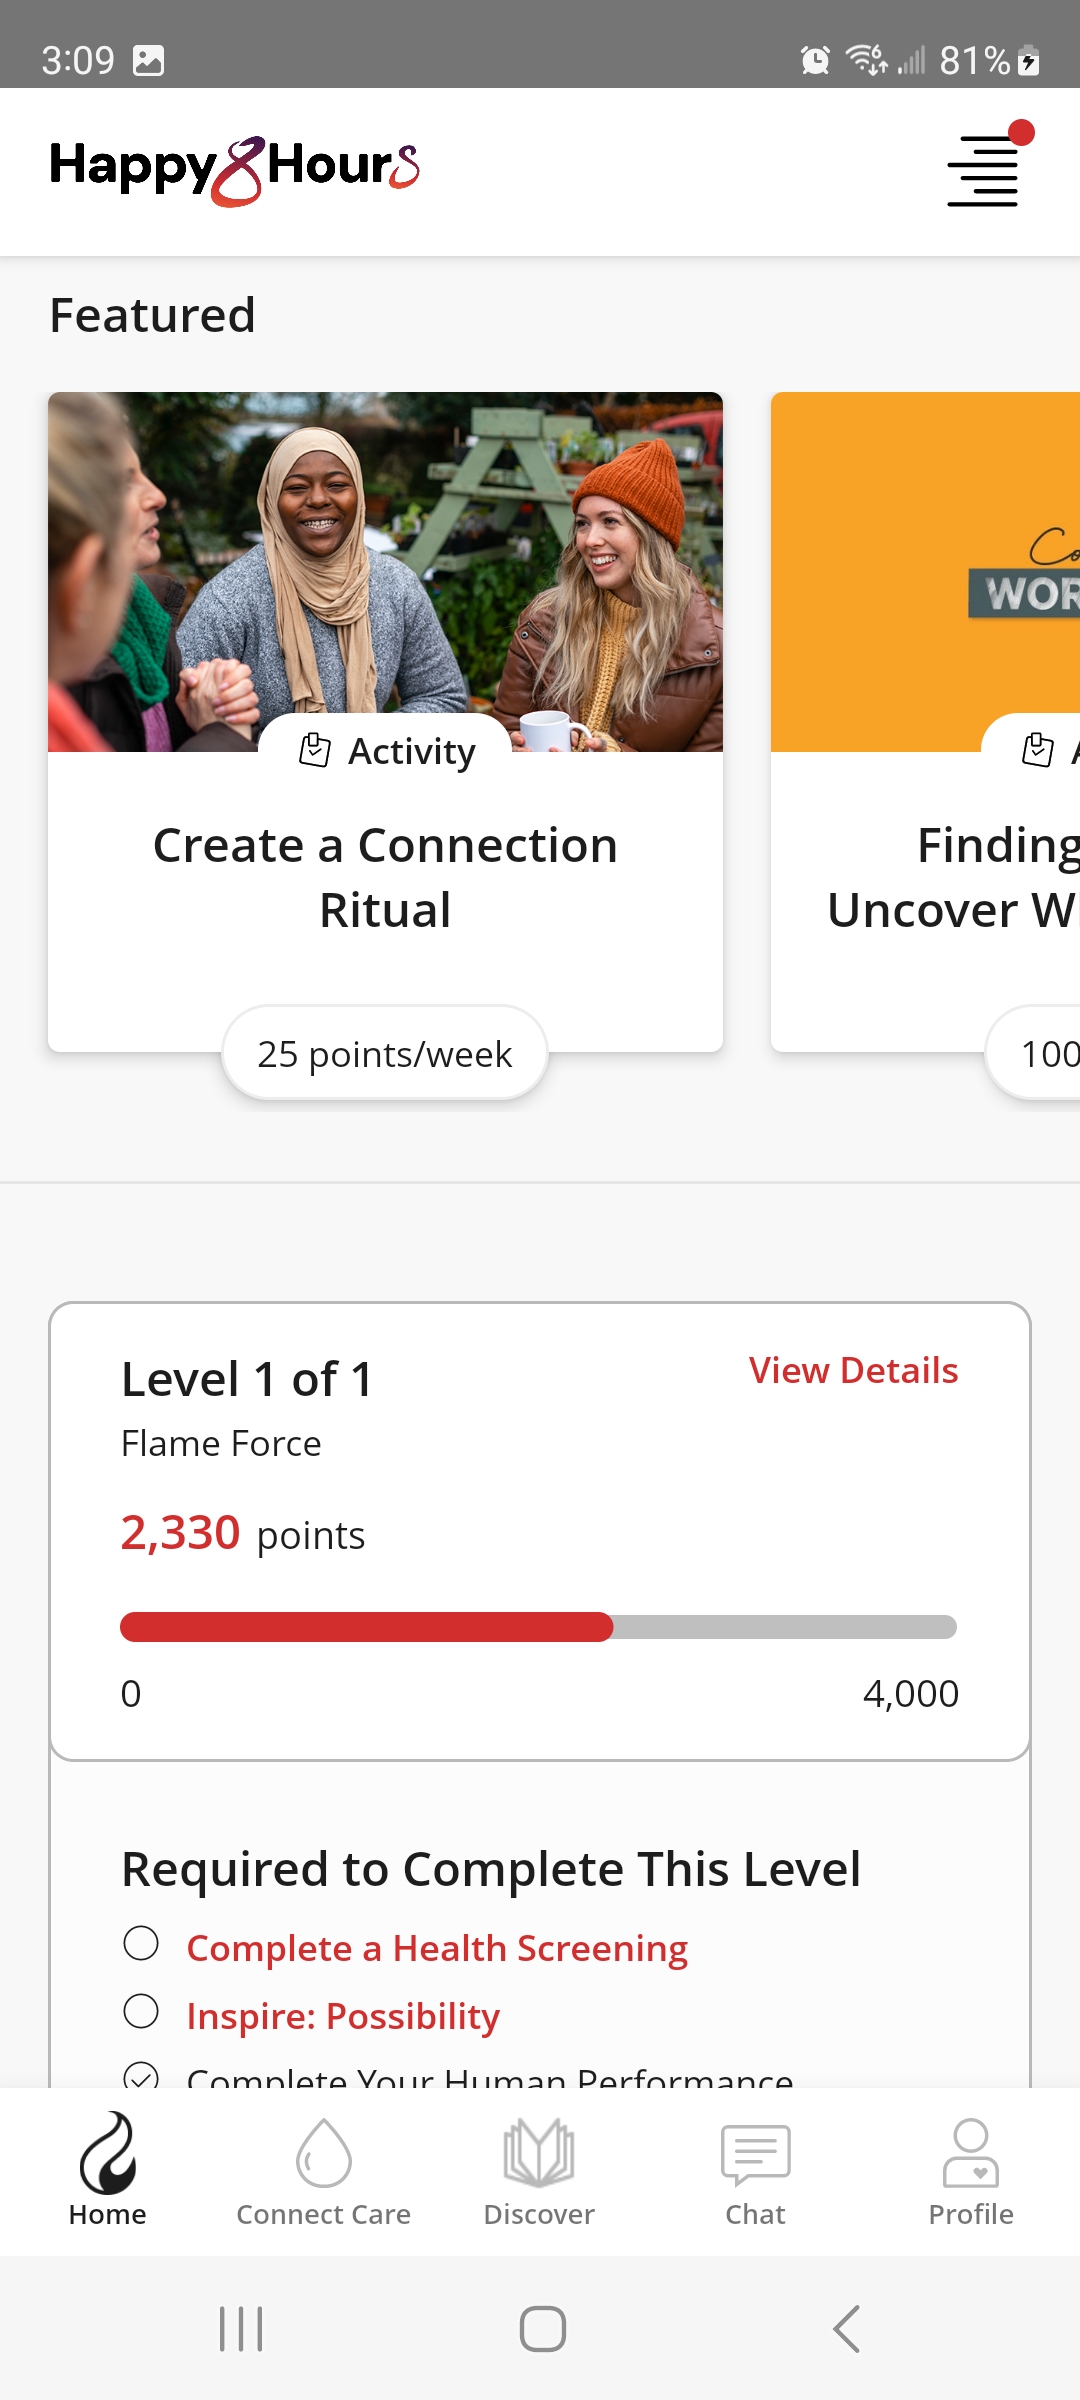Tap the Home flame icon
Image resolution: width=1080 pixels, height=2400 pixels.
108,2150
